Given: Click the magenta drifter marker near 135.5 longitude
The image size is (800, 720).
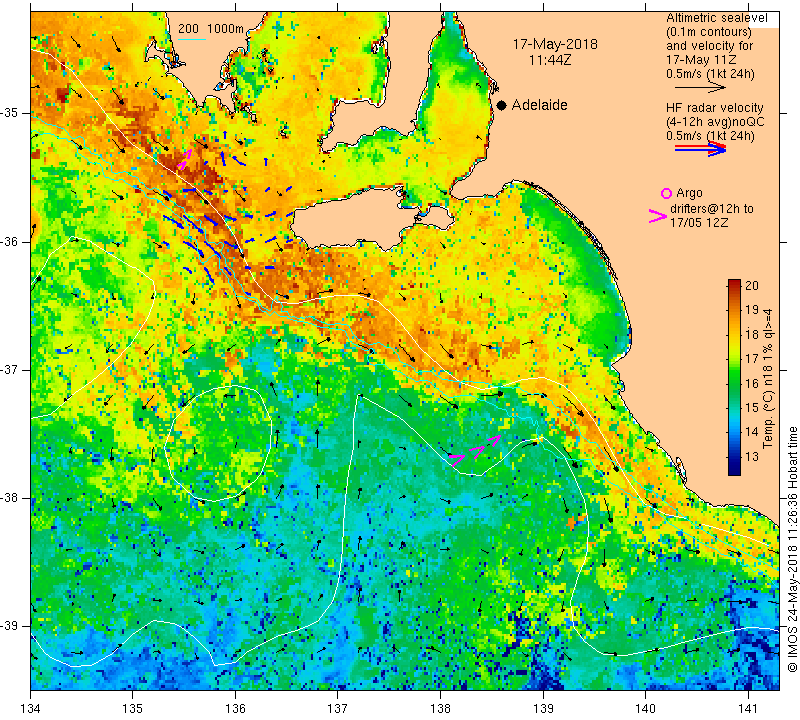Looking at the screenshot, I should click(x=186, y=158).
